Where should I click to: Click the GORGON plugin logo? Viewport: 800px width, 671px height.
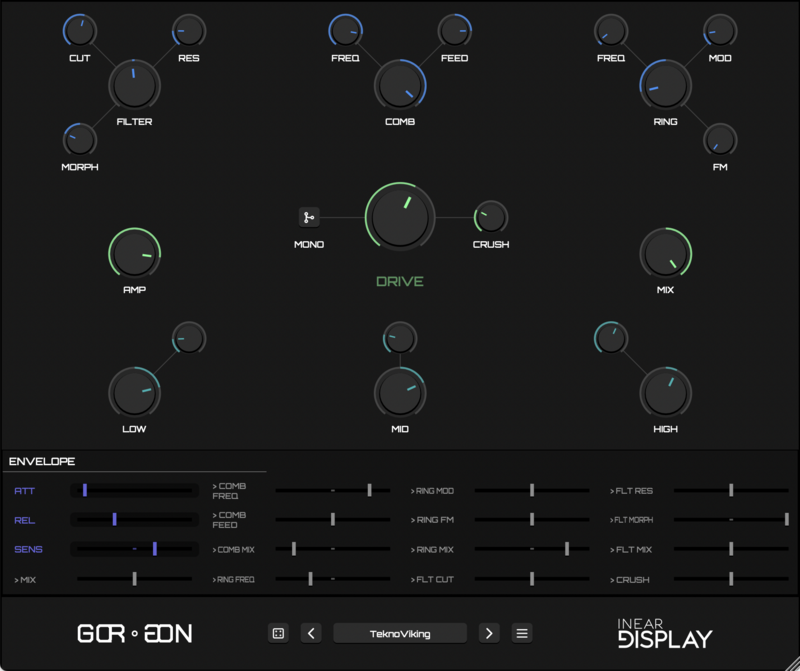(135, 633)
